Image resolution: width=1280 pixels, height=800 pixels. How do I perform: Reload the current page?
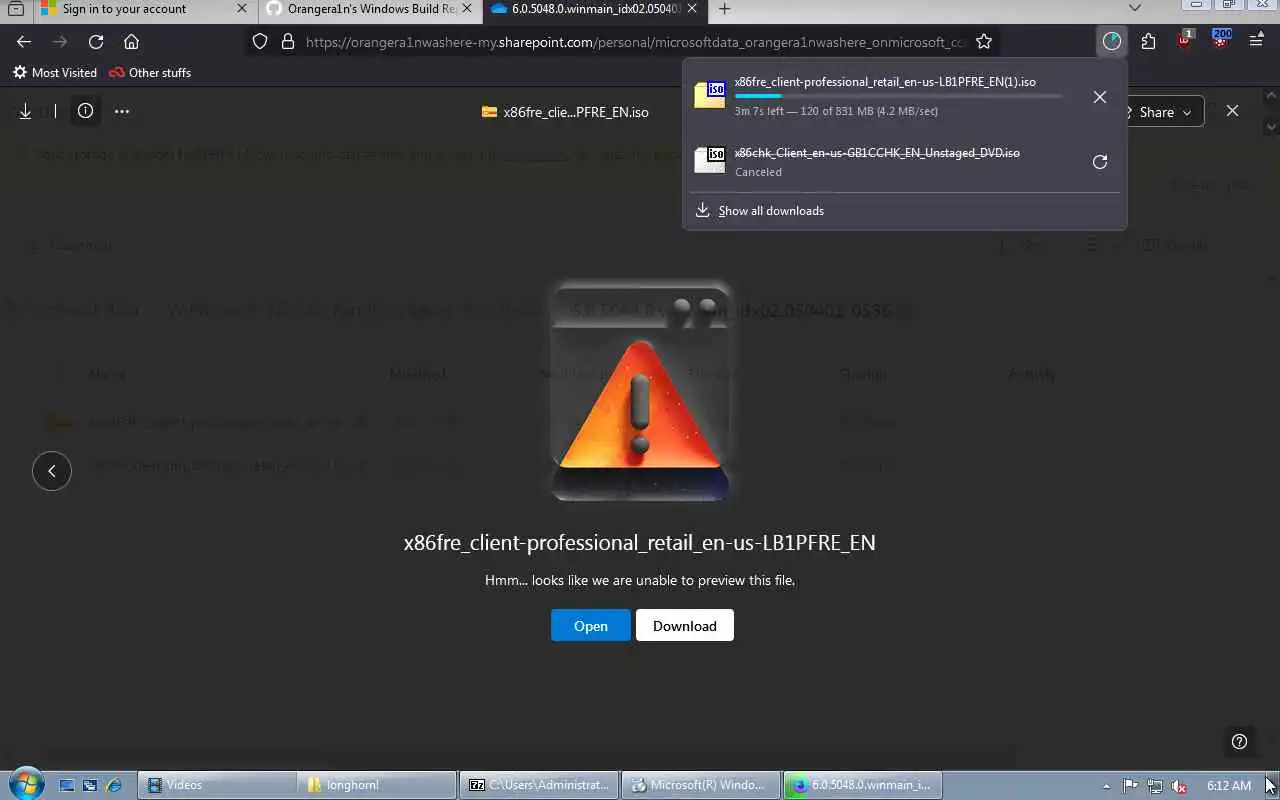point(96,42)
